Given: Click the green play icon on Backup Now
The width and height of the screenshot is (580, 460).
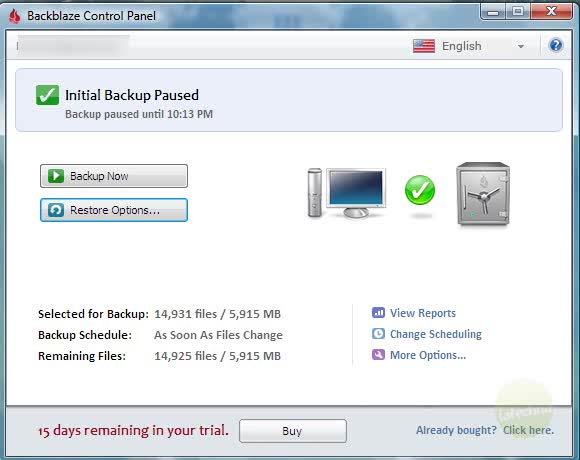Looking at the screenshot, I should coord(56,176).
